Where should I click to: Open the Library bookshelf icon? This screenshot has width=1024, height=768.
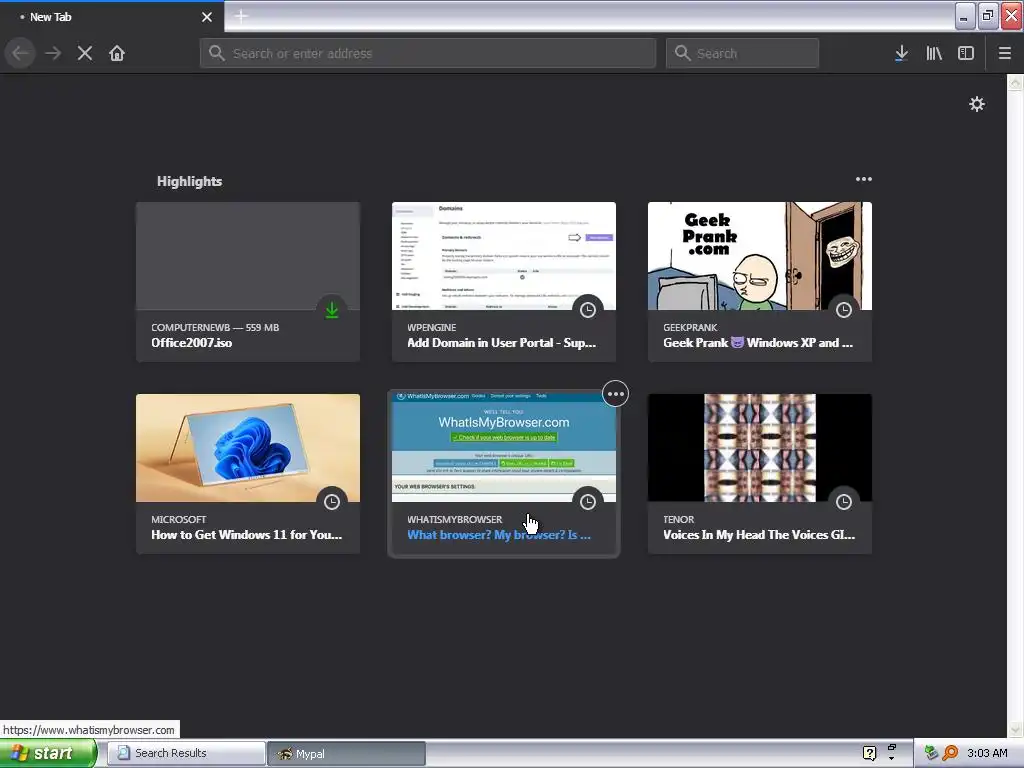click(934, 54)
